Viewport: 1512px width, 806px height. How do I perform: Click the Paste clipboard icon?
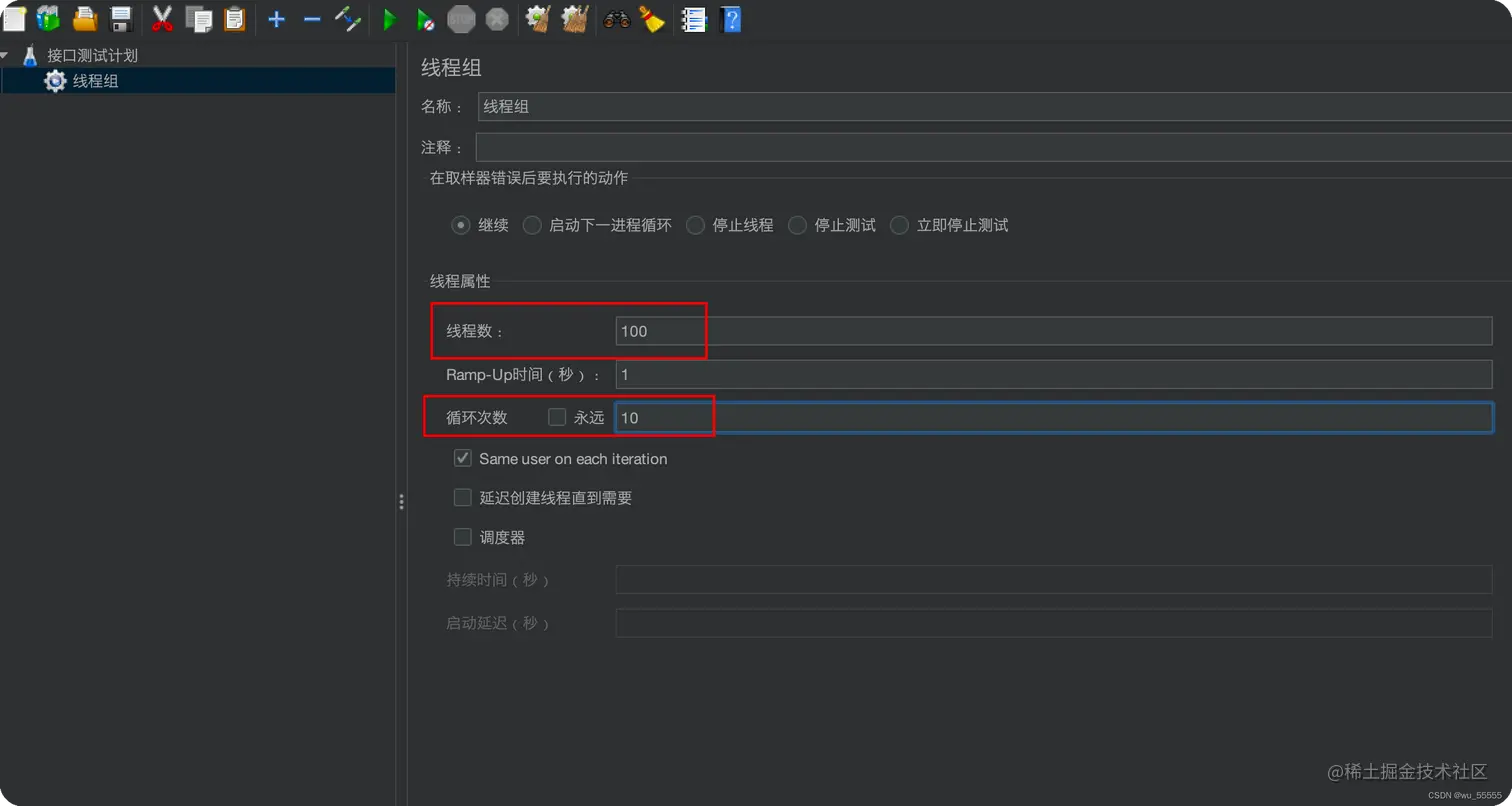[235, 18]
